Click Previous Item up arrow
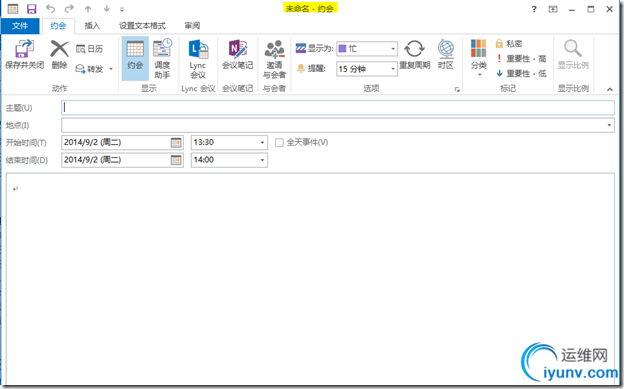 [88, 9]
